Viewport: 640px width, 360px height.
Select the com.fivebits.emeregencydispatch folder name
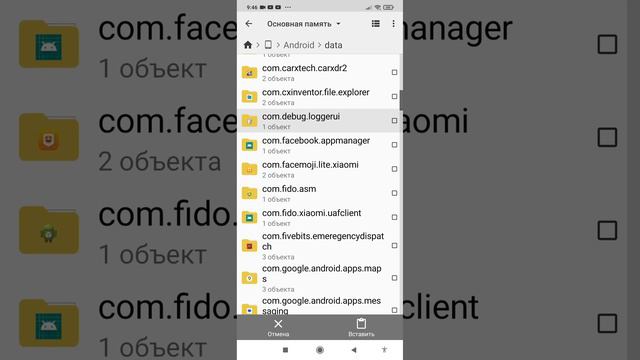(323, 241)
